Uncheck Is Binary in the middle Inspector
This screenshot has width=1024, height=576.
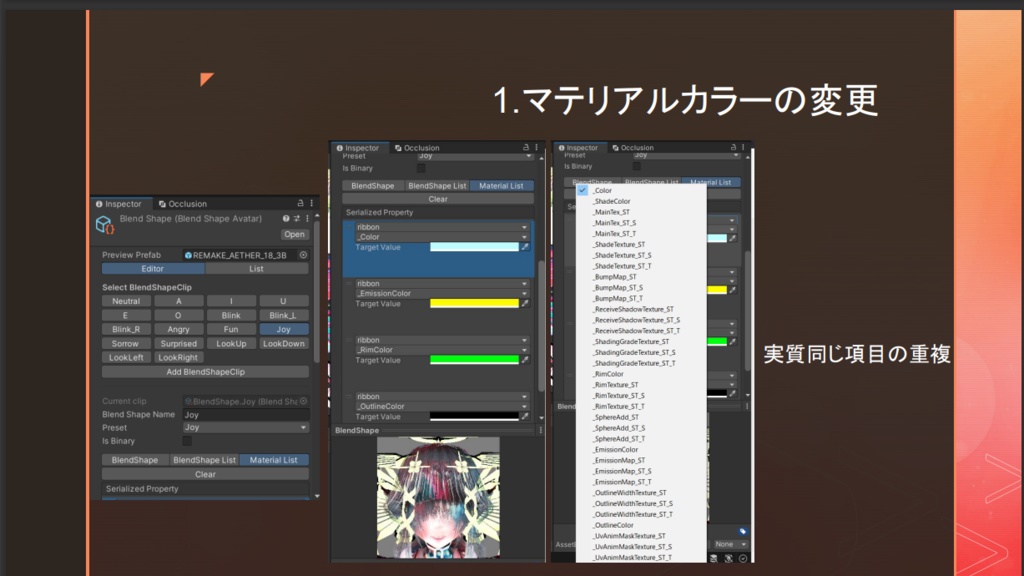coord(422,169)
